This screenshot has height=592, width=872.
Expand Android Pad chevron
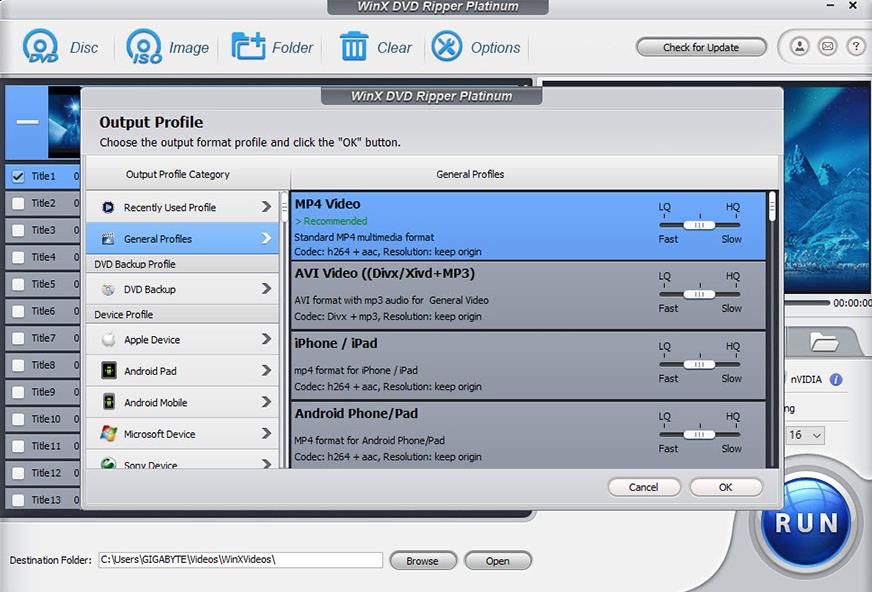[x=266, y=370]
